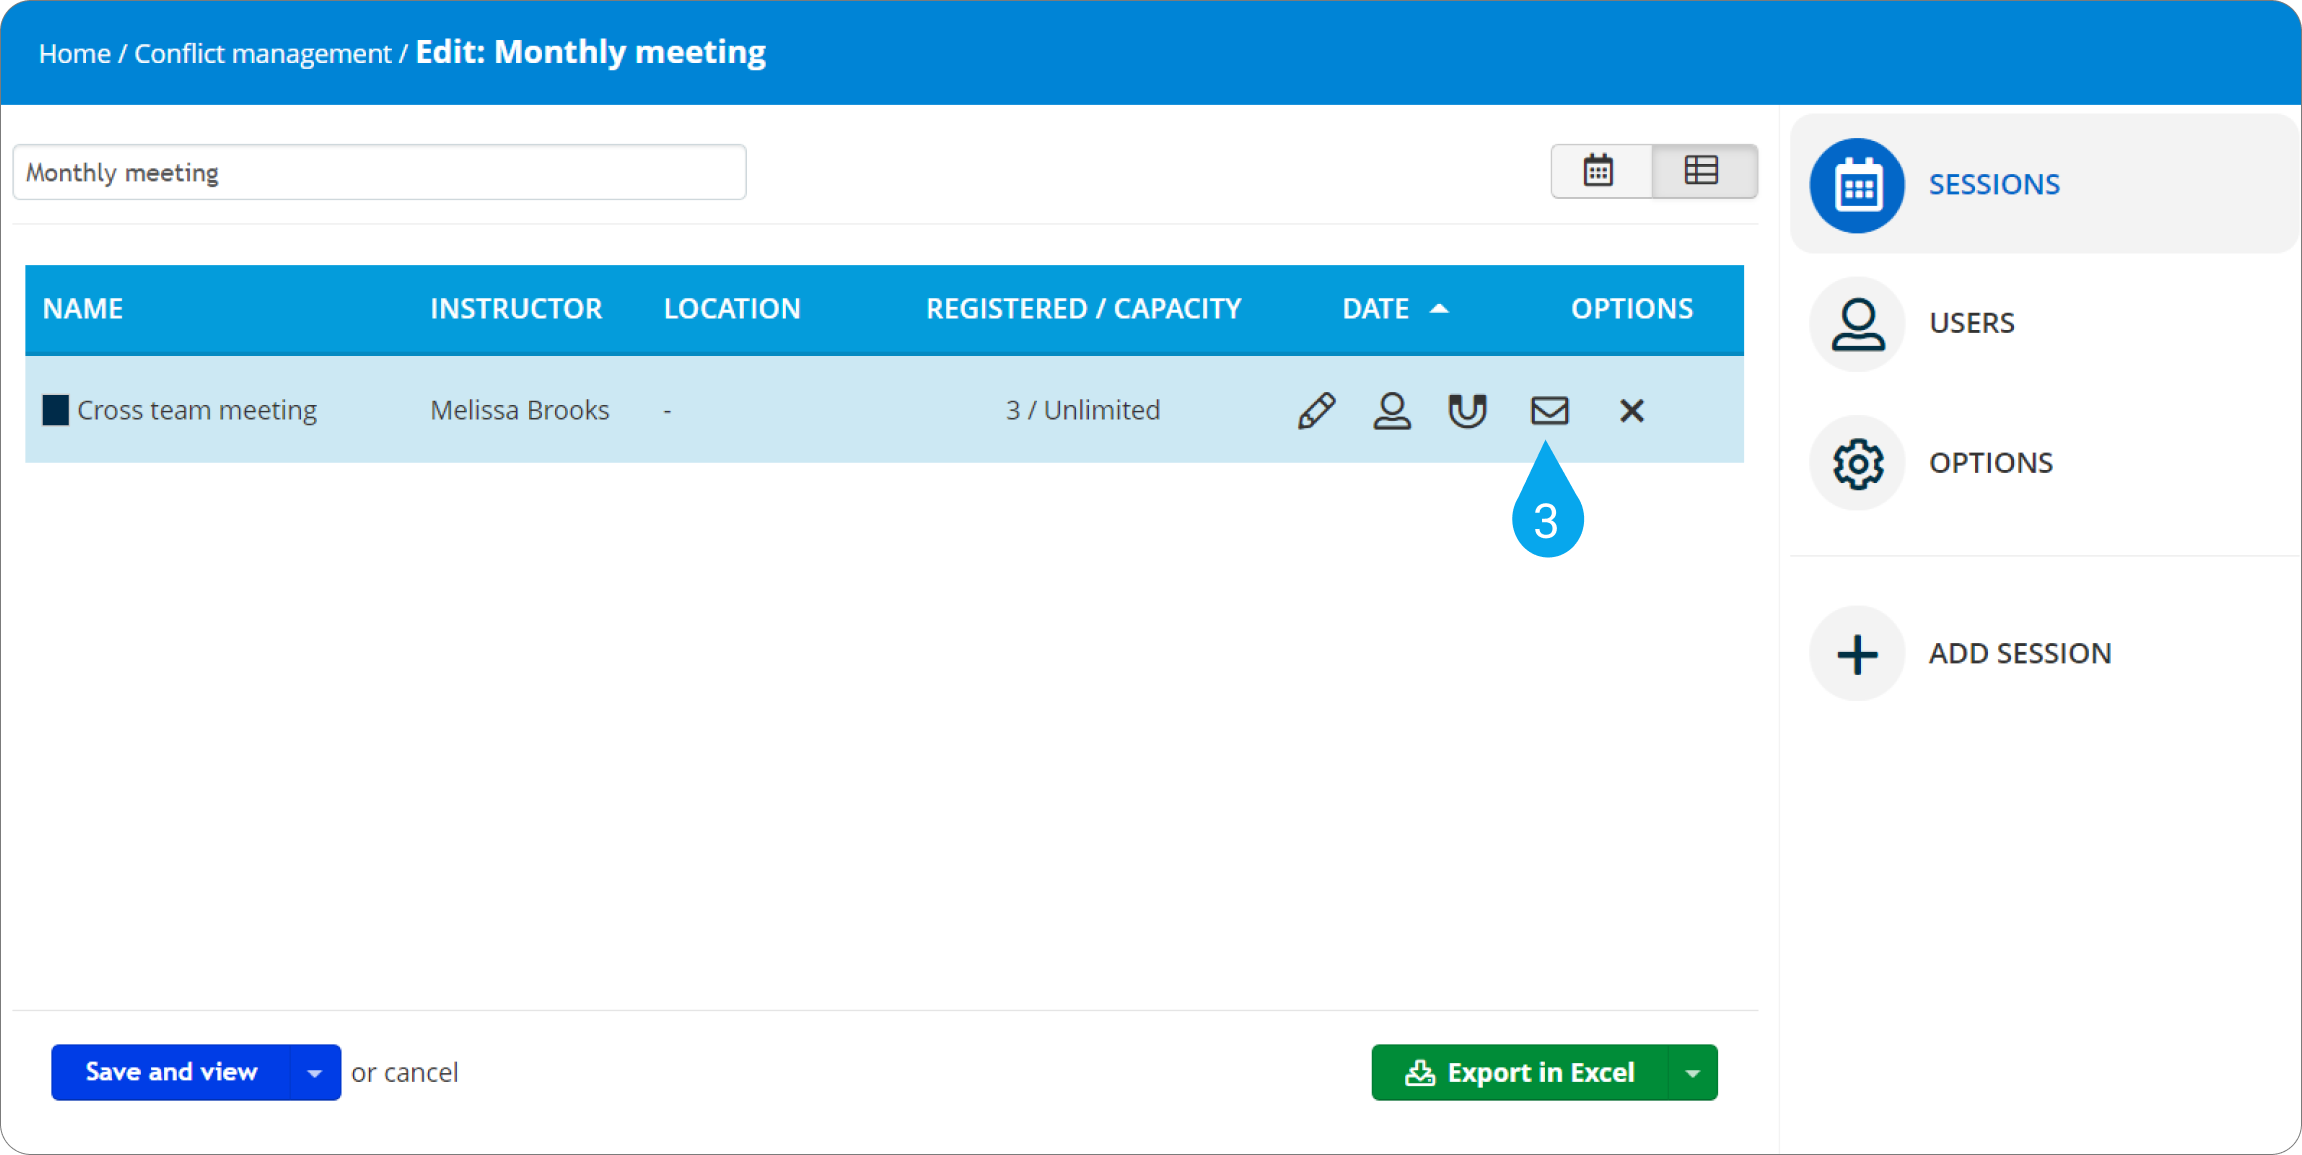Switch to table list view

[x=1701, y=171]
